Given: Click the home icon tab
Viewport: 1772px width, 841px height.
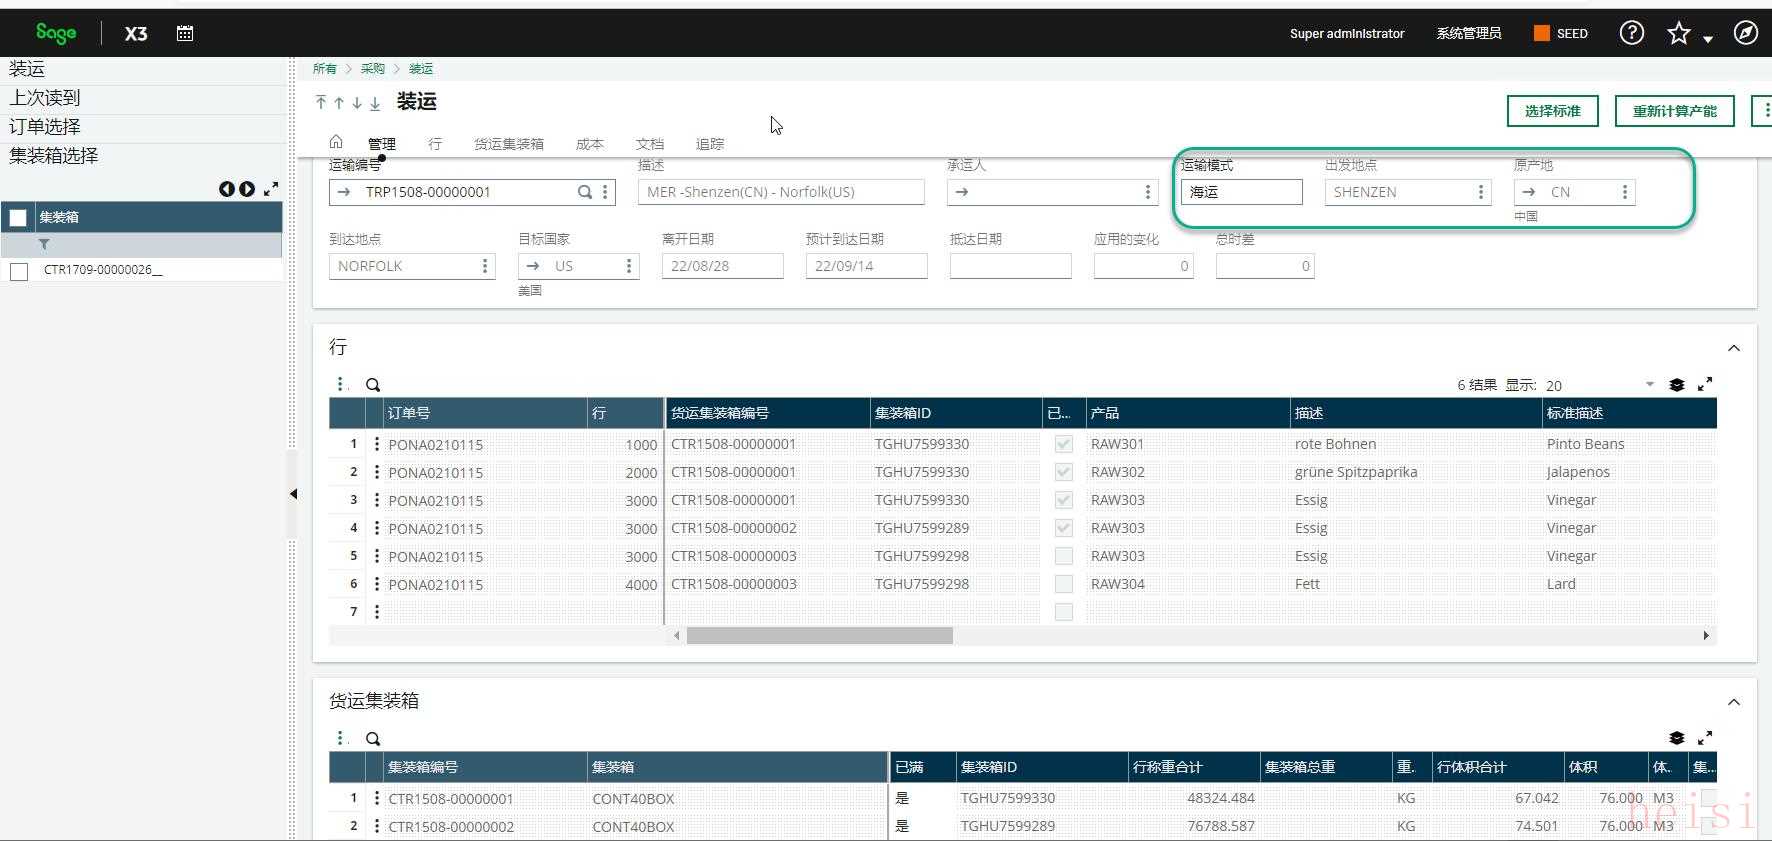Looking at the screenshot, I should click(x=336, y=142).
